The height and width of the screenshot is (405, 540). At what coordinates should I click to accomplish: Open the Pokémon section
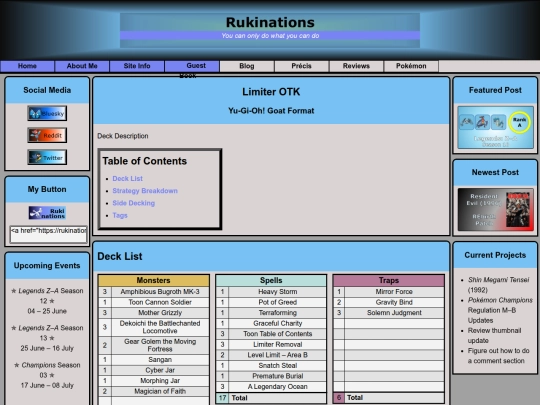click(411, 66)
